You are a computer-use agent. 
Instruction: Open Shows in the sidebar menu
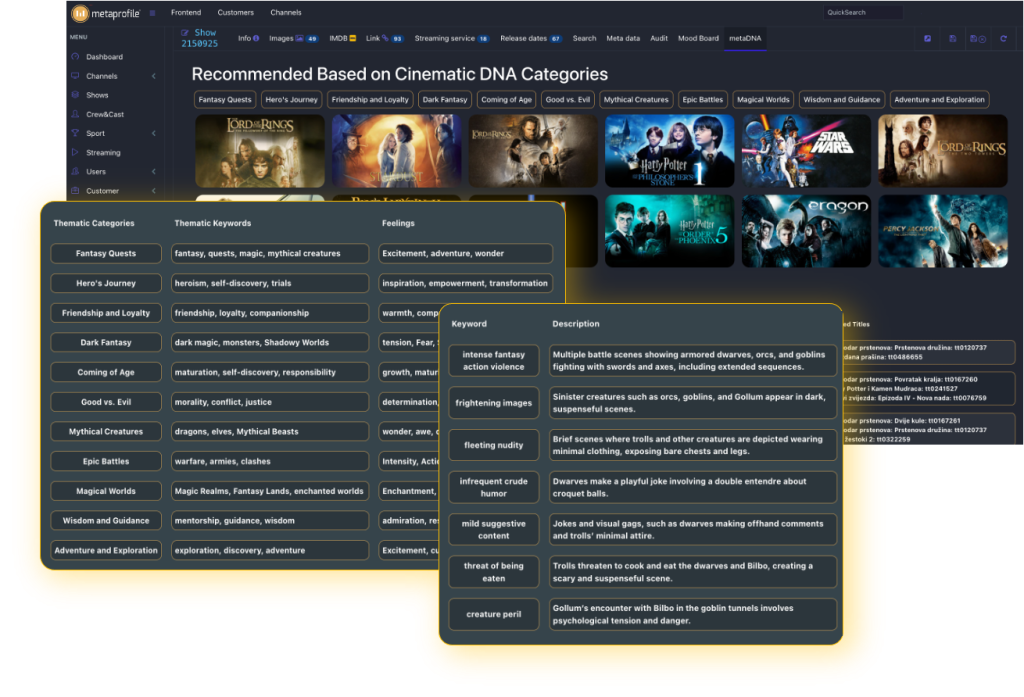tap(97, 95)
